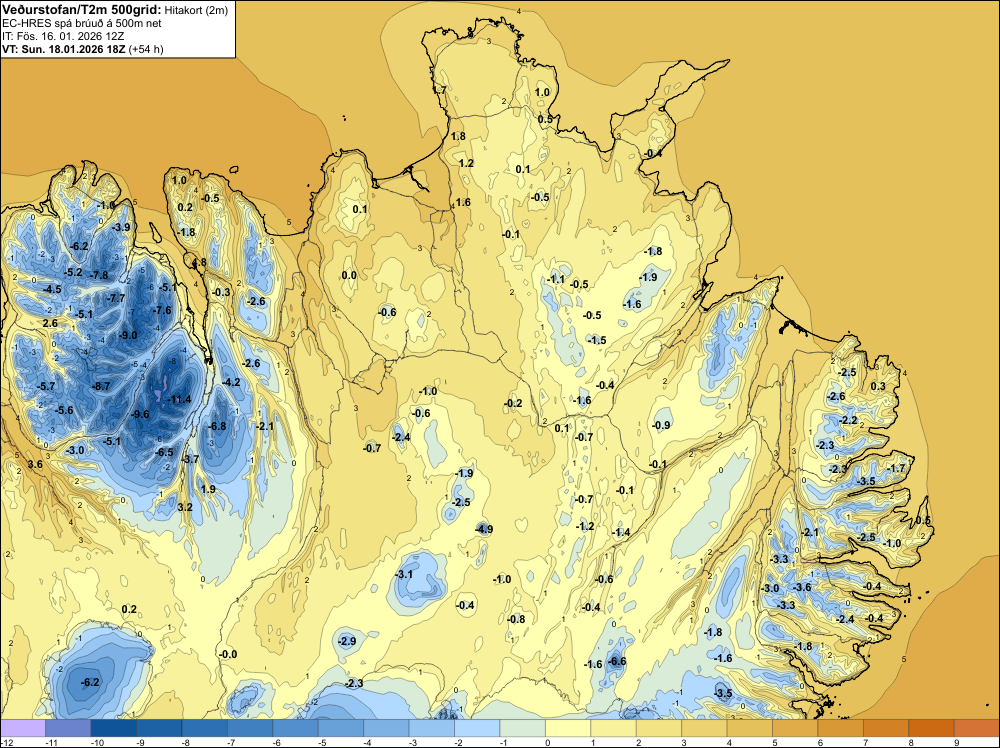The width and height of the screenshot is (1000, 748).
Task: Click the -3.6 temperature label
Action: click(x=802, y=587)
